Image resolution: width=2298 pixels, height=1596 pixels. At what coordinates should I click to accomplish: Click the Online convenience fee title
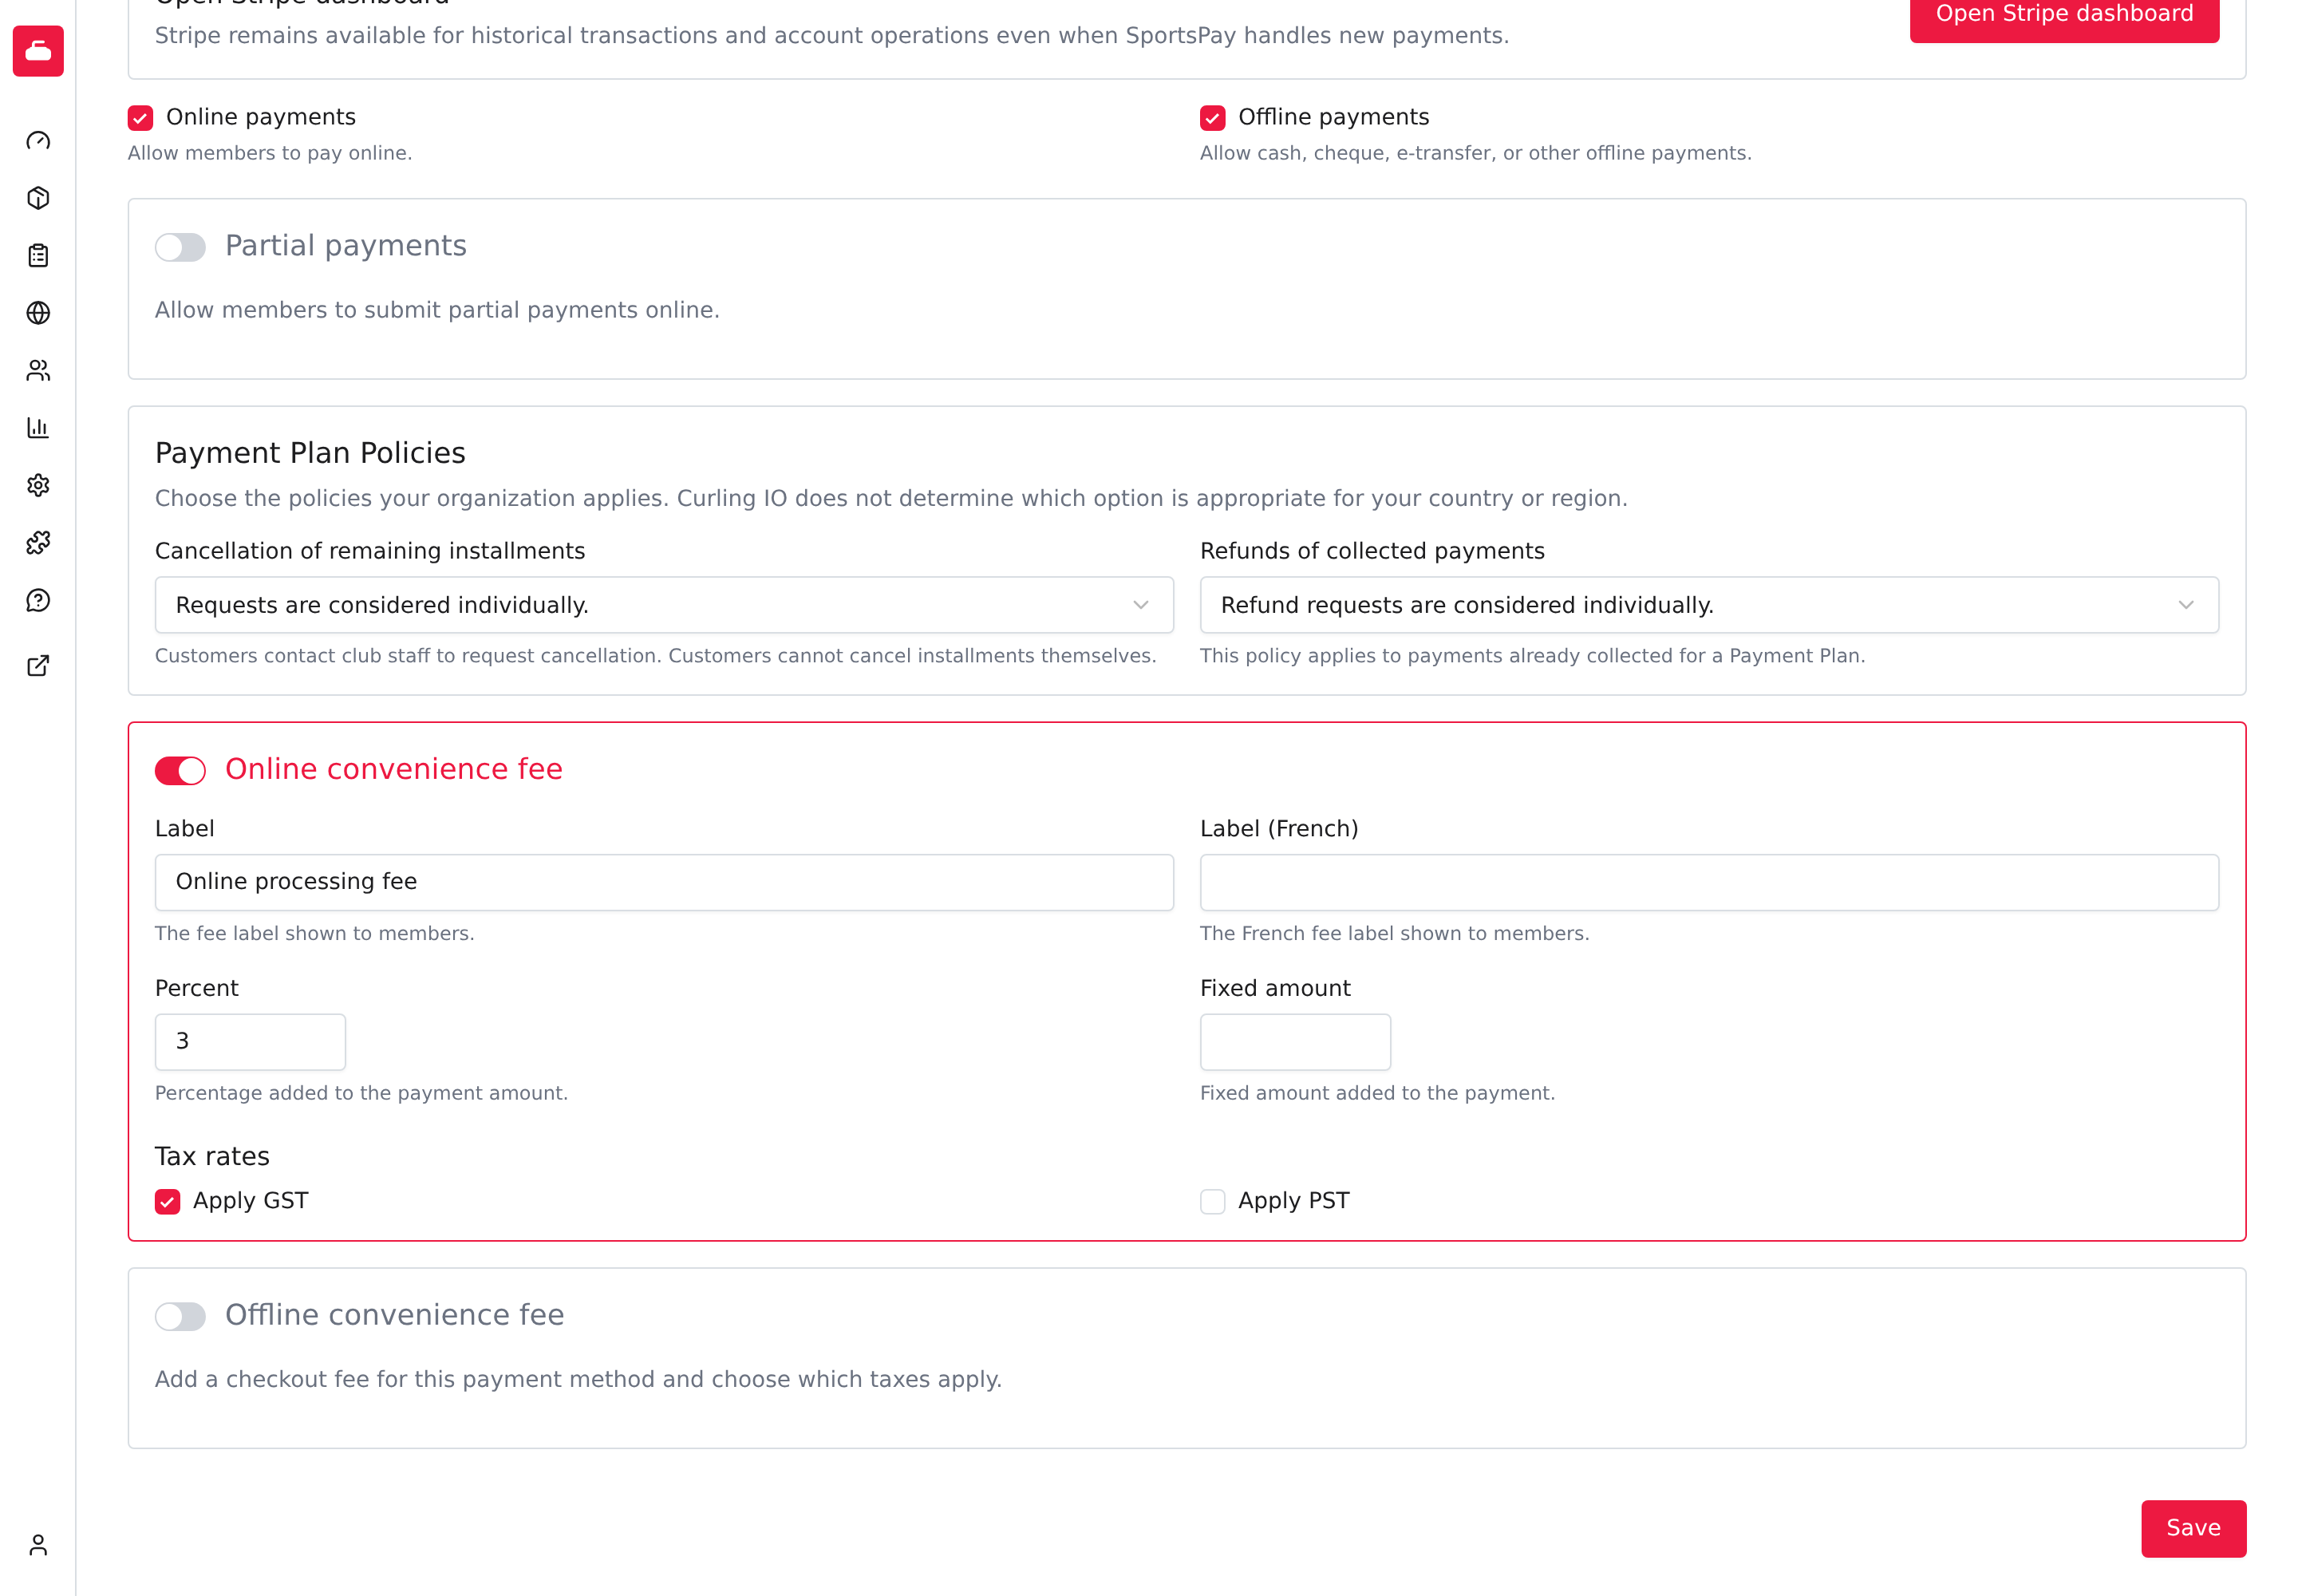point(394,769)
